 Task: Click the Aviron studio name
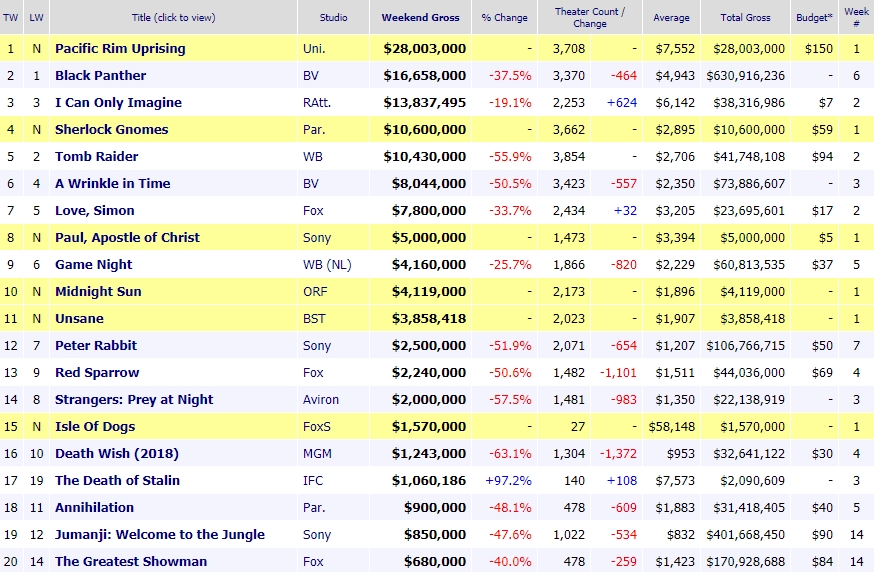pos(321,400)
